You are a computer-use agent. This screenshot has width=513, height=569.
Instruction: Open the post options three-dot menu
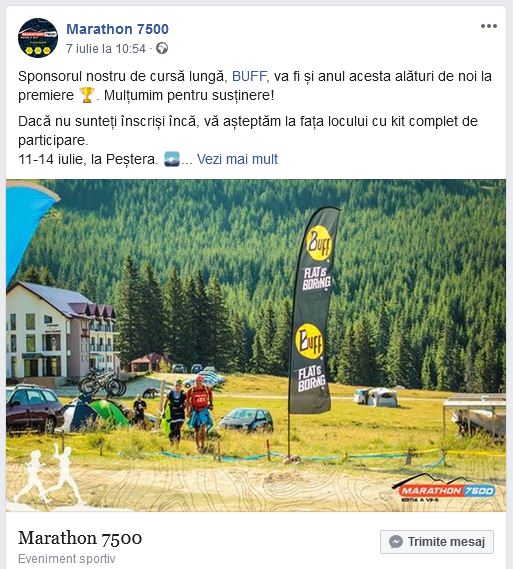(488, 26)
